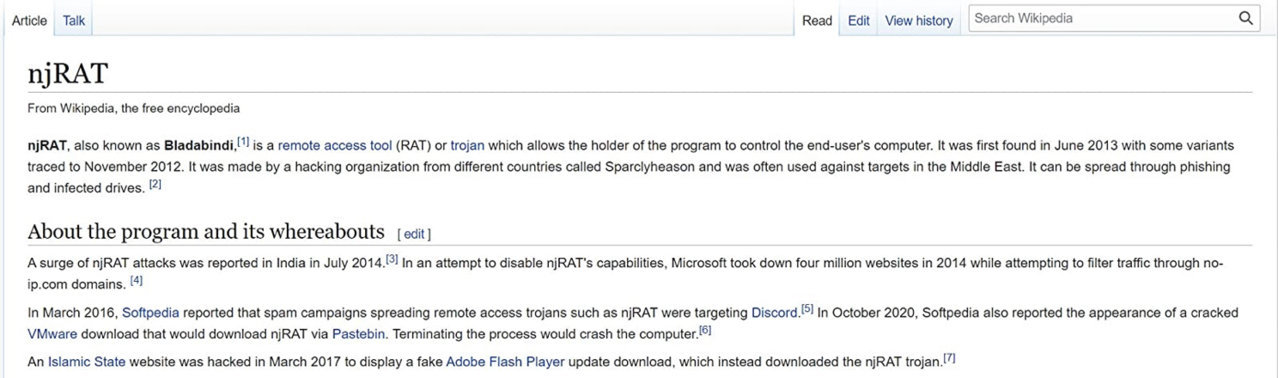Screen dimensions: 1278x378
Task: Open citation [4] after no-ip.com domains
Action: [x=137, y=280]
